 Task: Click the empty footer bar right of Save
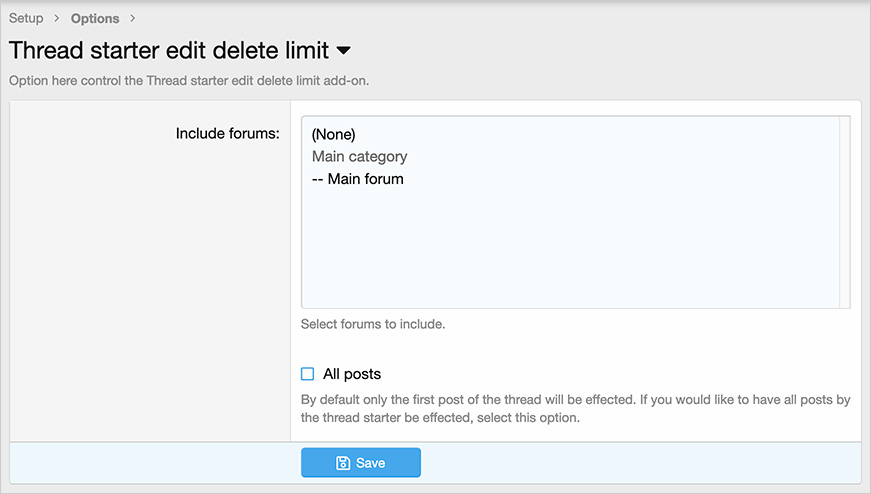point(640,463)
